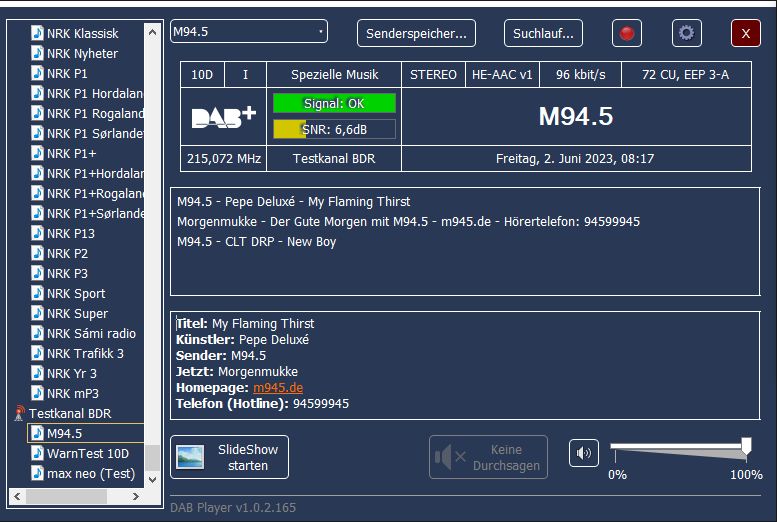This screenshot has width=777, height=522.
Task: Click the music icon beside NRK Sport
Action: pos(37,294)
